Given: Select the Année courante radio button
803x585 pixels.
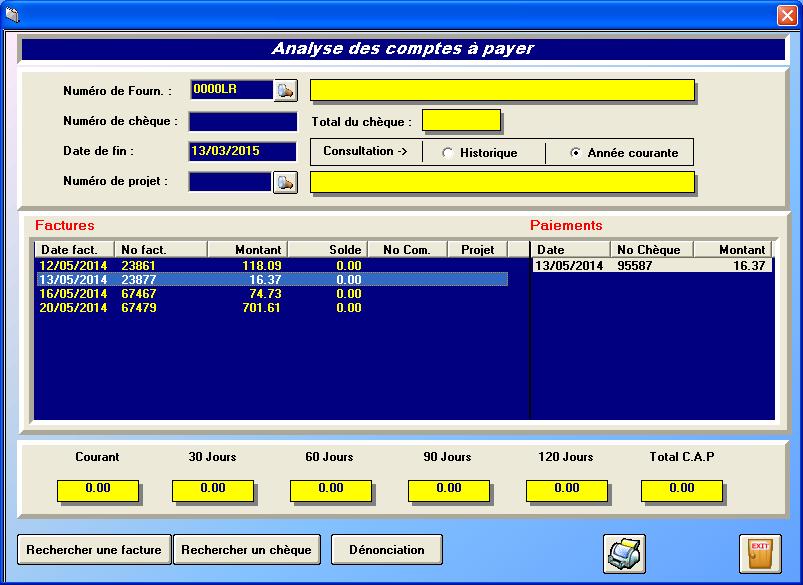Looking at the screenshot, I should (575, 153).
